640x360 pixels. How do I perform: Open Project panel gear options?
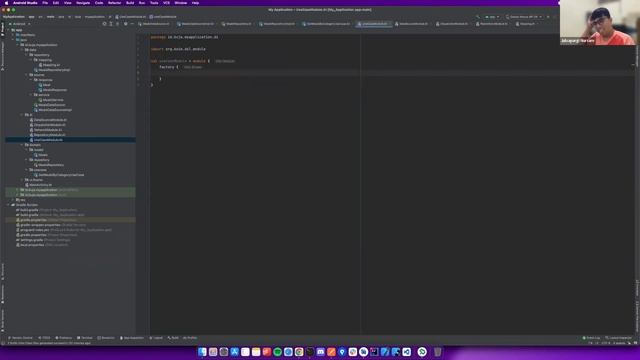125,24
